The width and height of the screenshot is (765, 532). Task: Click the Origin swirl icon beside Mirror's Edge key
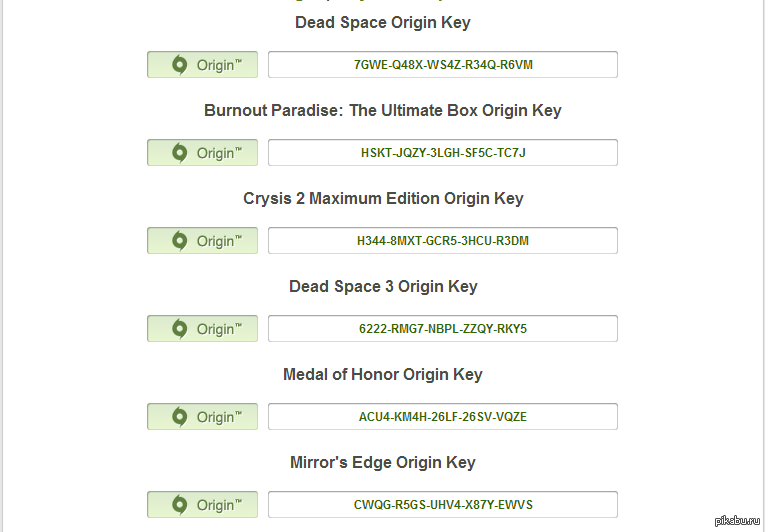point(180,504)
